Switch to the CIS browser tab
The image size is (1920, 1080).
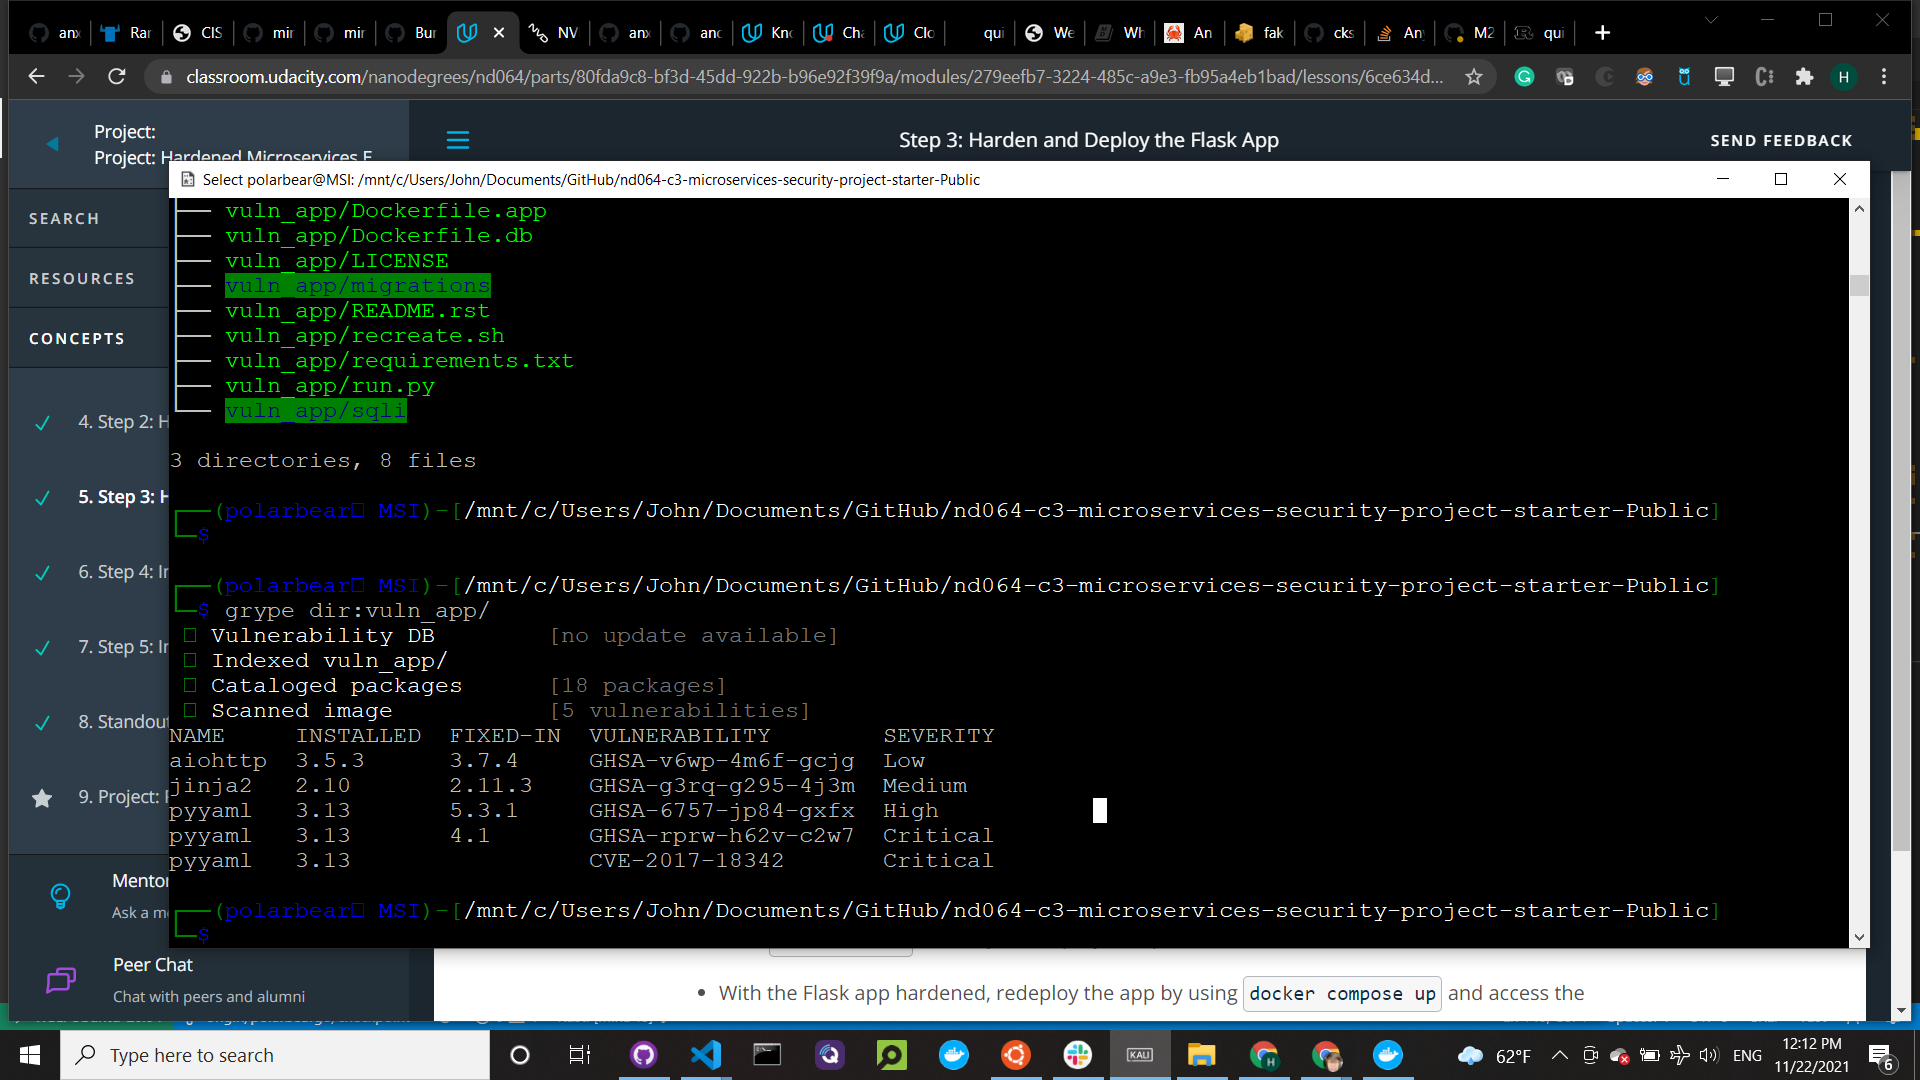click(x=198, y=33)
